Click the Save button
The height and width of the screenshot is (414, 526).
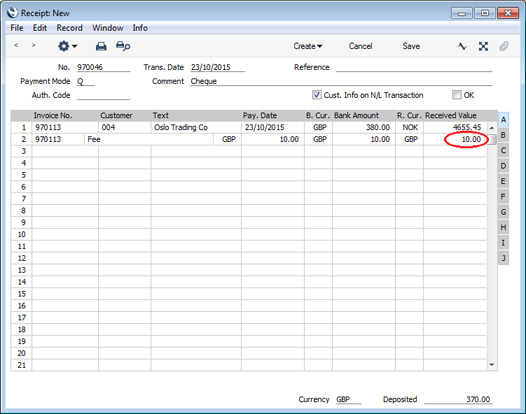(411, 46)
